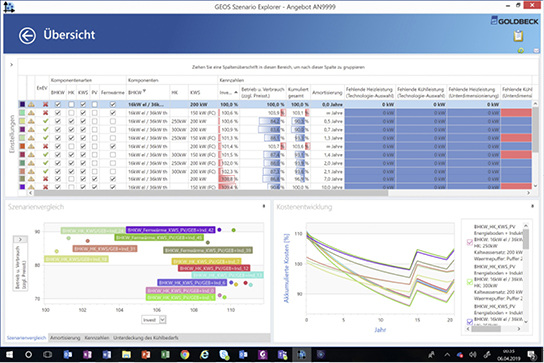Open File Explorer from the taskbar
The image size is (544, 363).
click(126, 355)
